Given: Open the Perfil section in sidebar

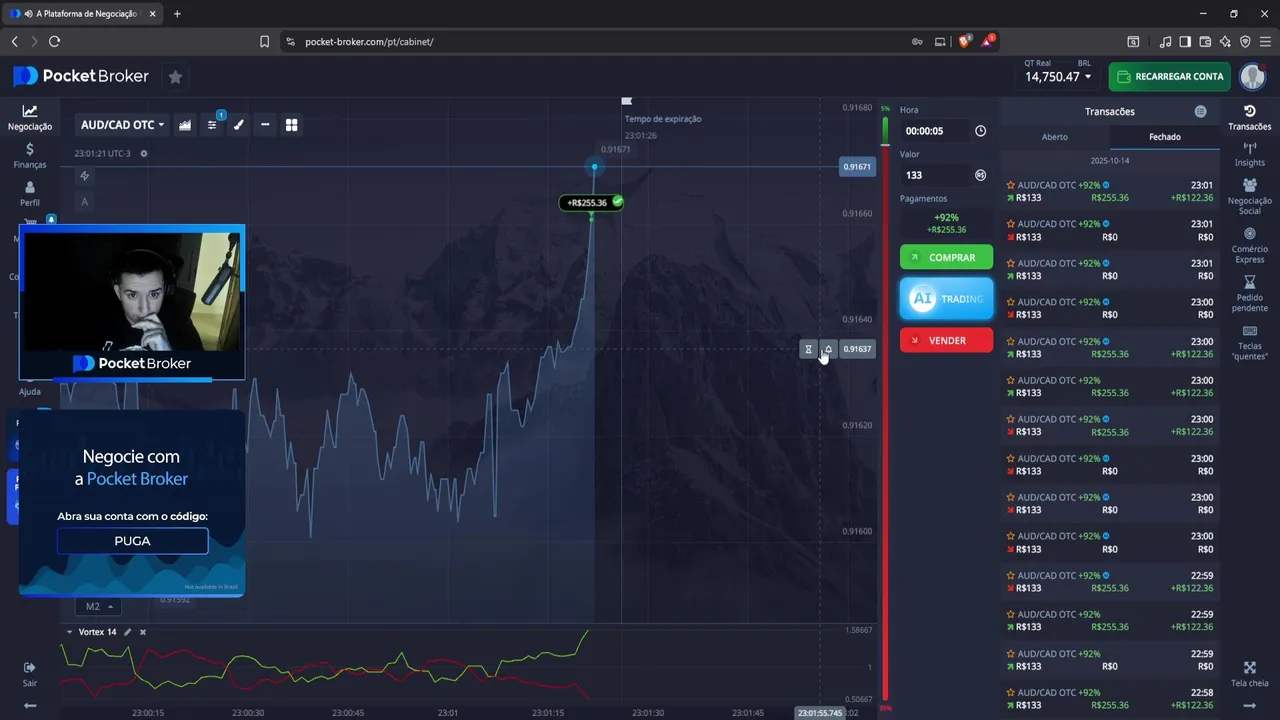Looking at the screenshot, I should coord(30,193).
